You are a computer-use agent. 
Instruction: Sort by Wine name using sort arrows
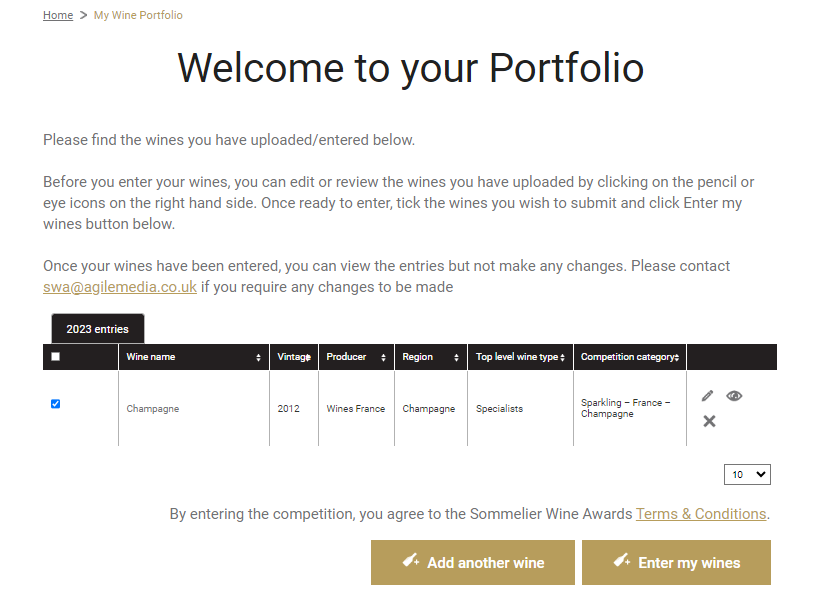(258, 357)
